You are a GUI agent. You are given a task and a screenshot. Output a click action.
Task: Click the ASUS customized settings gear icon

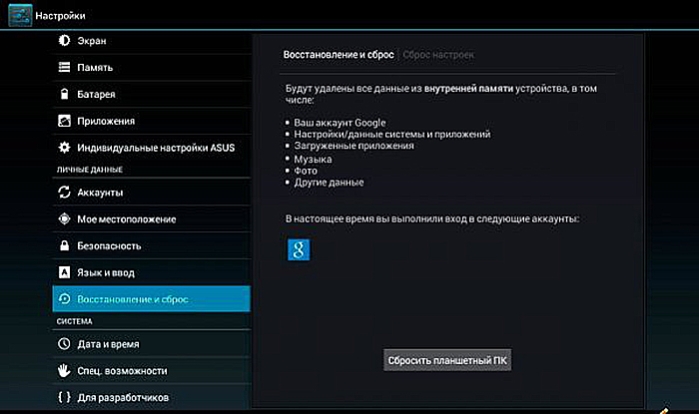(64, 148)
